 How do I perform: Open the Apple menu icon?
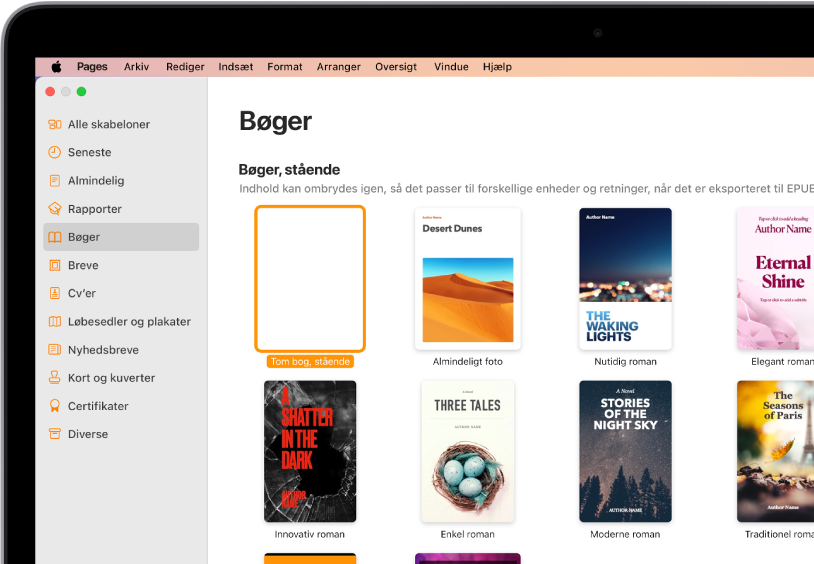point(57,66)
